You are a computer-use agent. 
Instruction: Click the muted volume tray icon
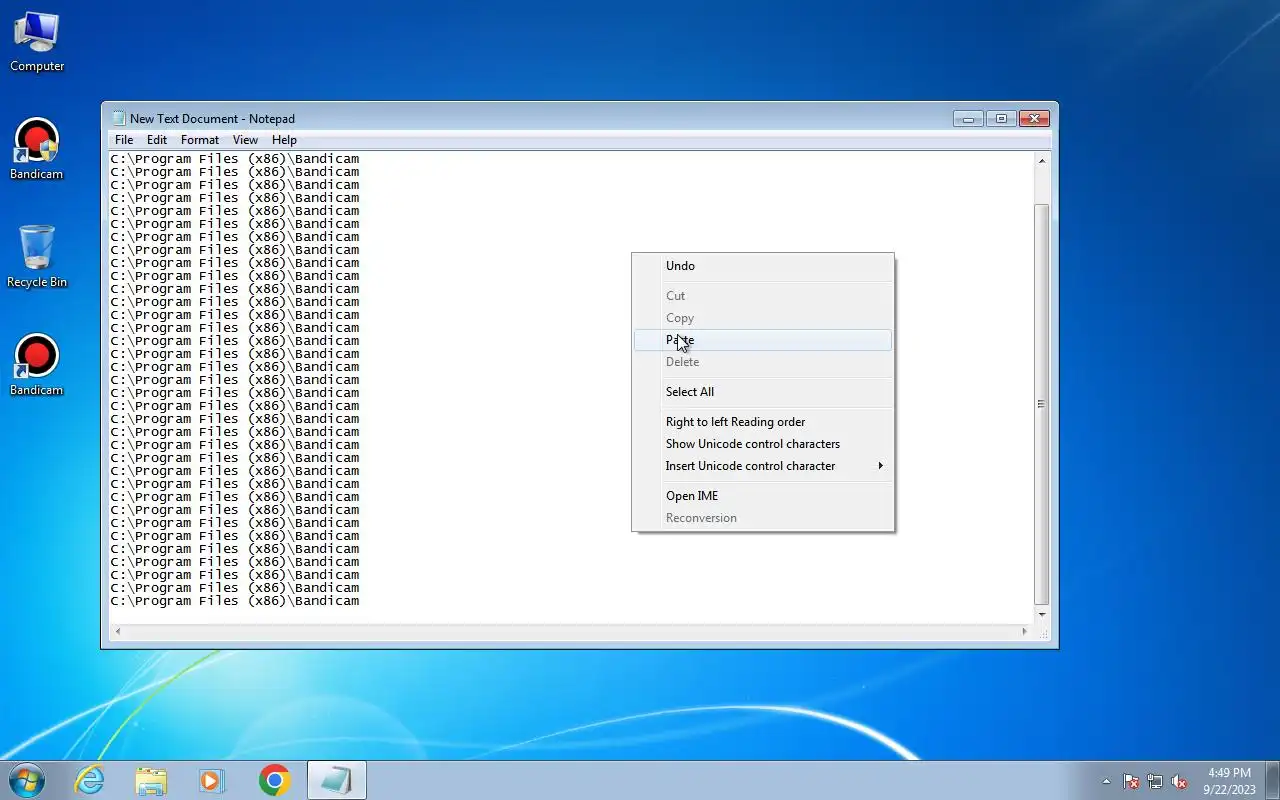point(1179,781)
